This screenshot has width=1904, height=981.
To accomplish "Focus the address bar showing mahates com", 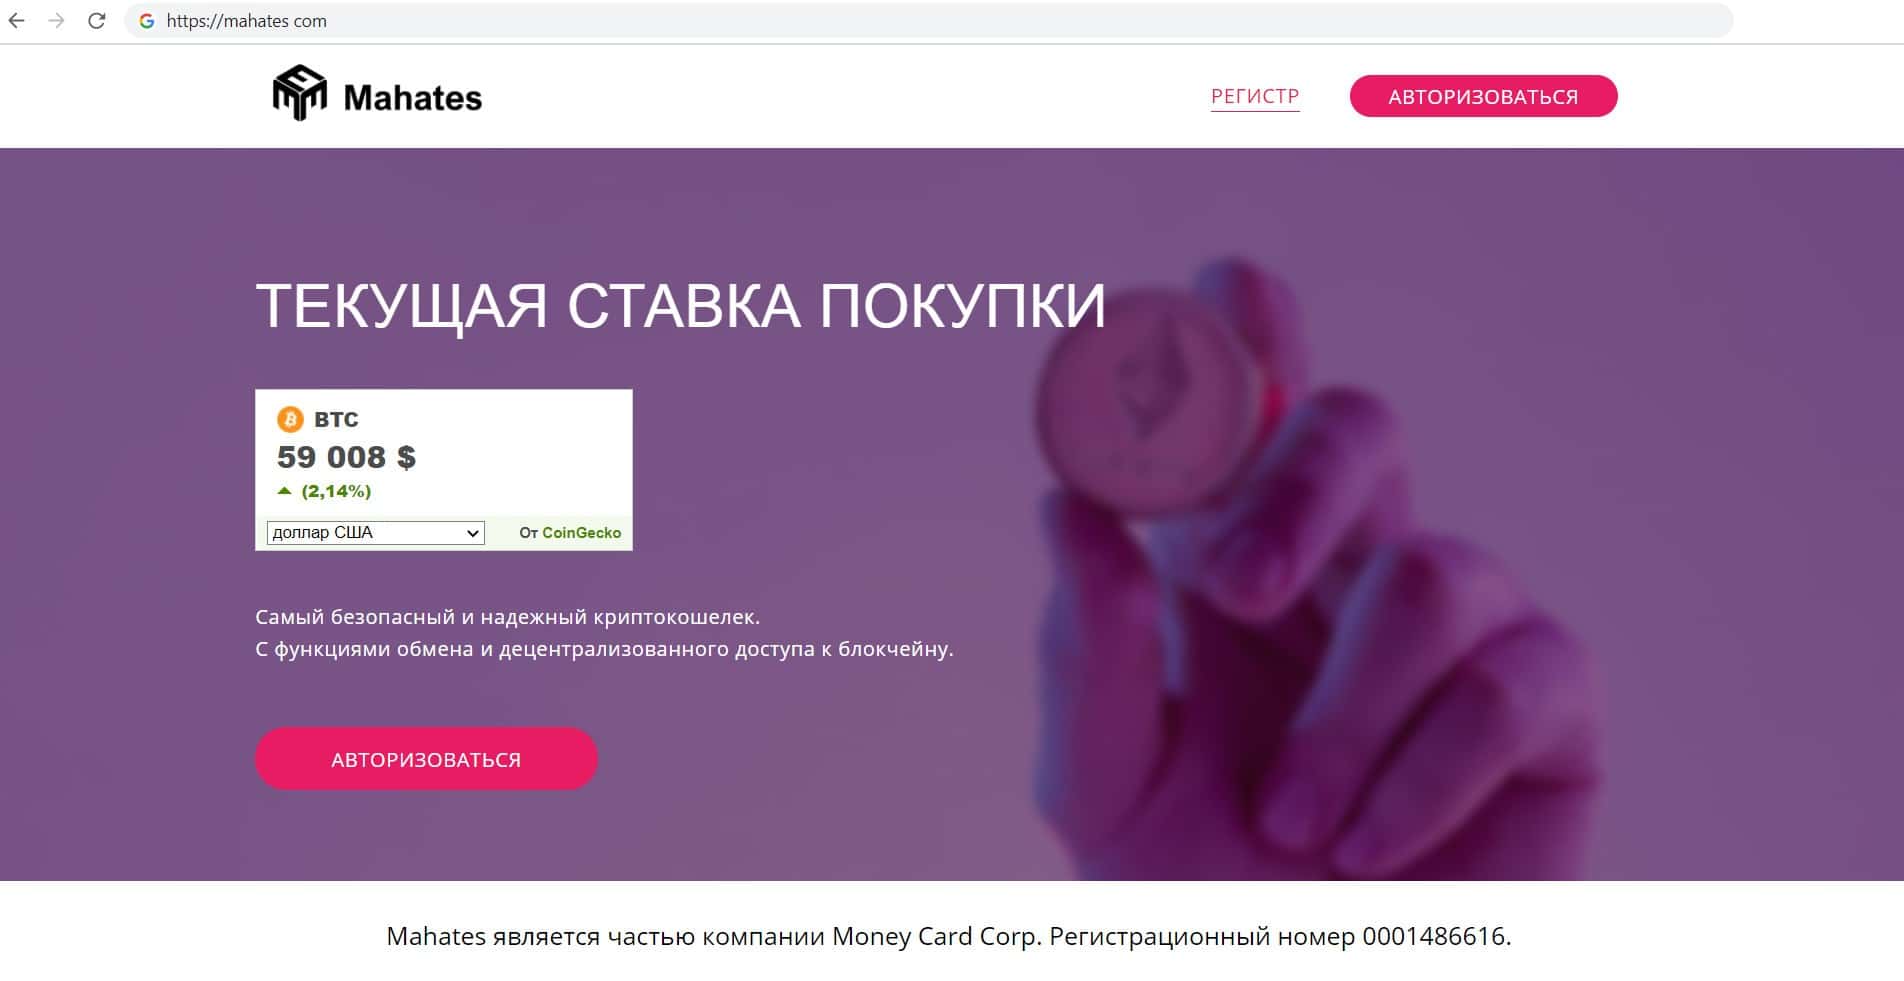I will pos(928,21).
